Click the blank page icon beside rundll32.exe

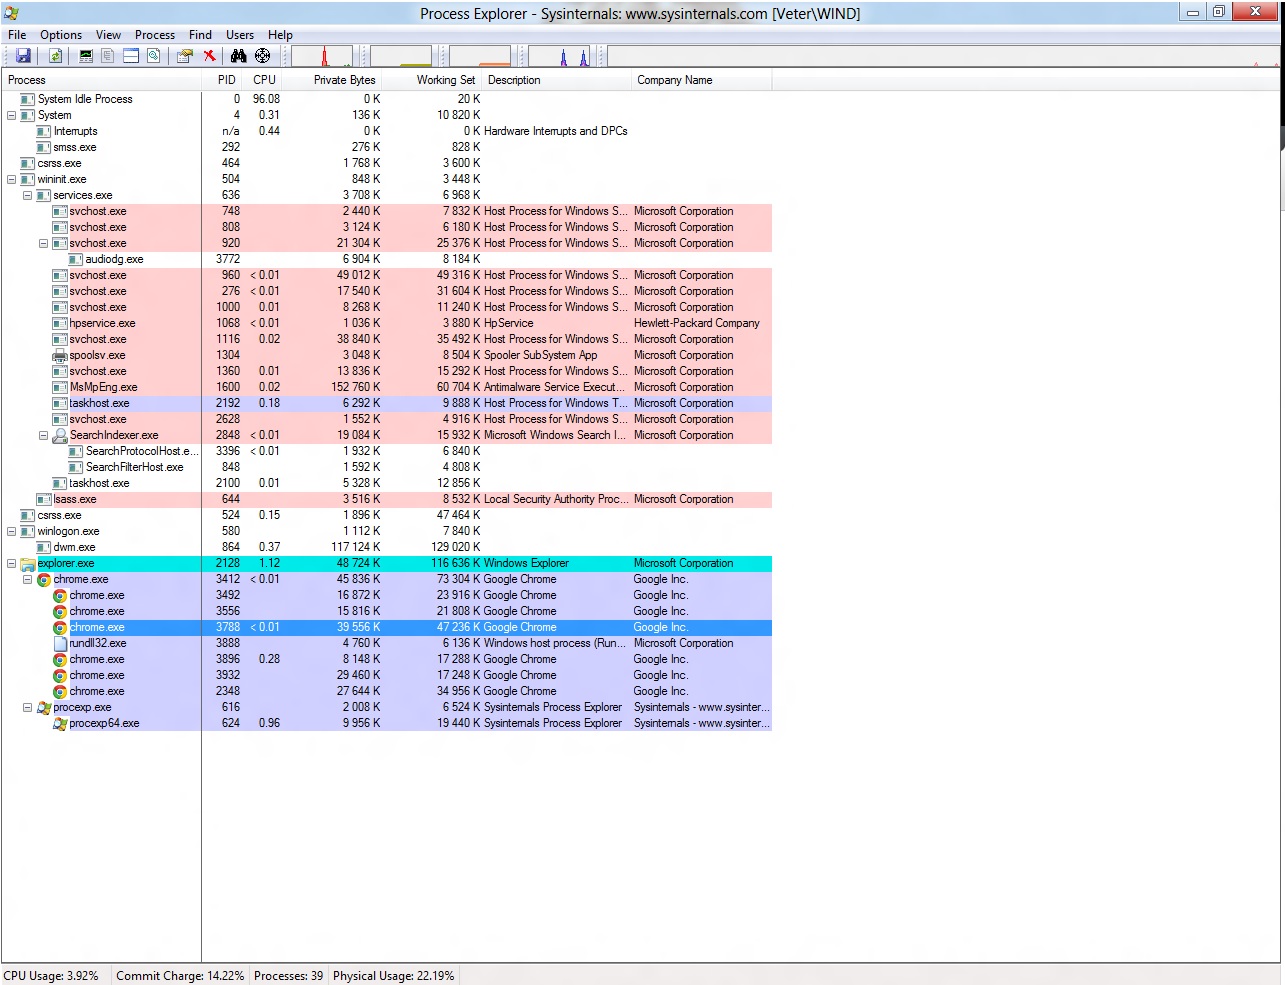tap(60, 644)
